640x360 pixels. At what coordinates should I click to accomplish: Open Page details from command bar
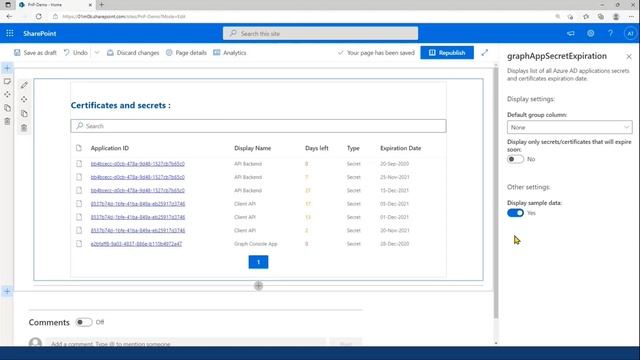tap(186, 53)
